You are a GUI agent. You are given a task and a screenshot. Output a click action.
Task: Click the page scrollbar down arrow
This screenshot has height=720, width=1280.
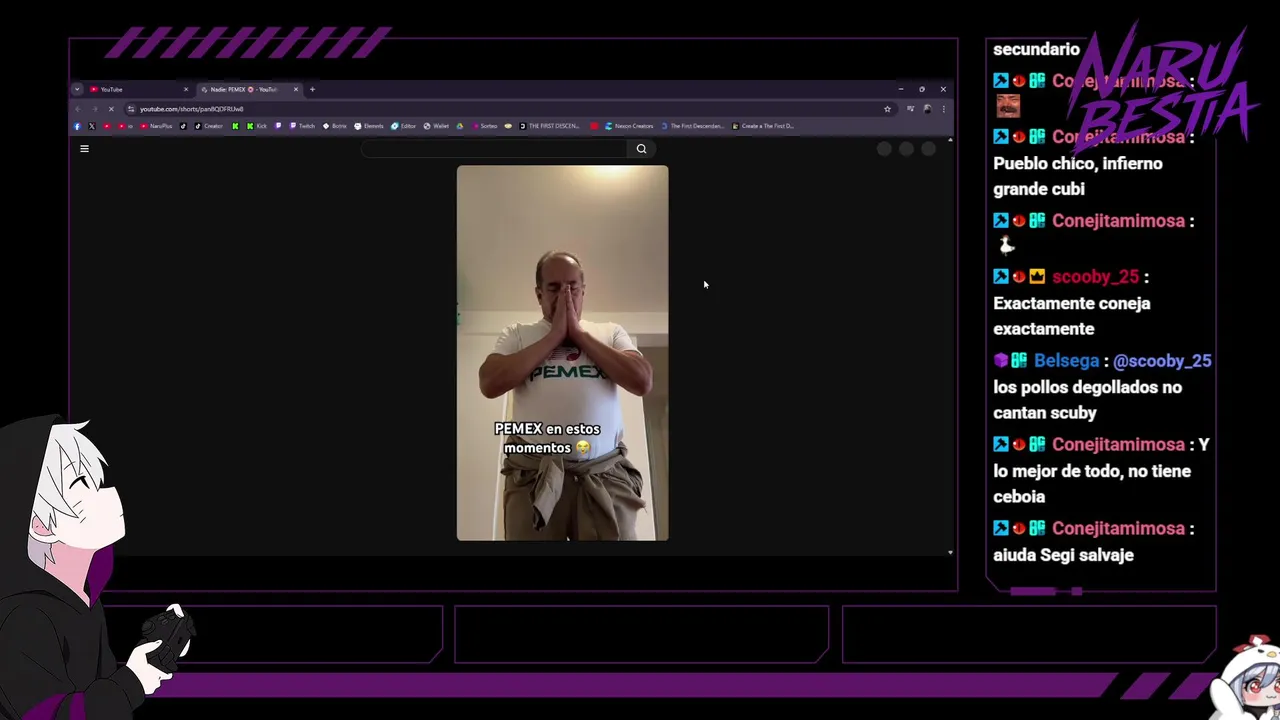click(x=950, y=552)
